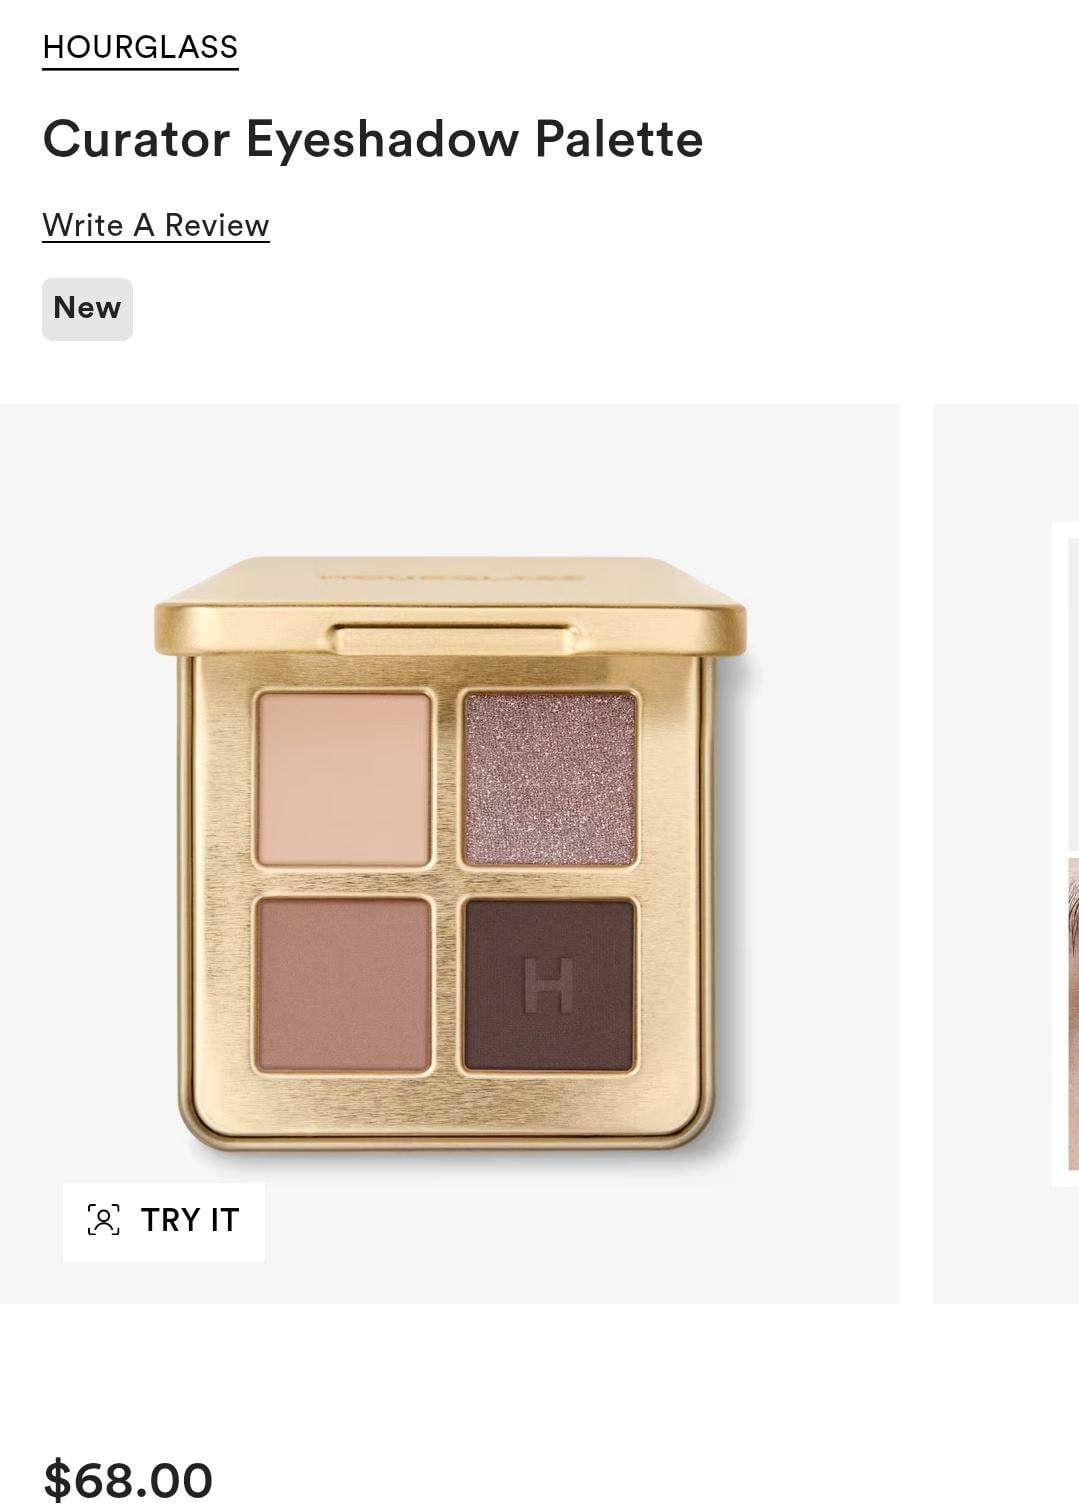Screen dimensions: 1079x1511
Task: Click the engraved Hourglass logo on lid
Action: pyautogui.click(x=452, y=577)
